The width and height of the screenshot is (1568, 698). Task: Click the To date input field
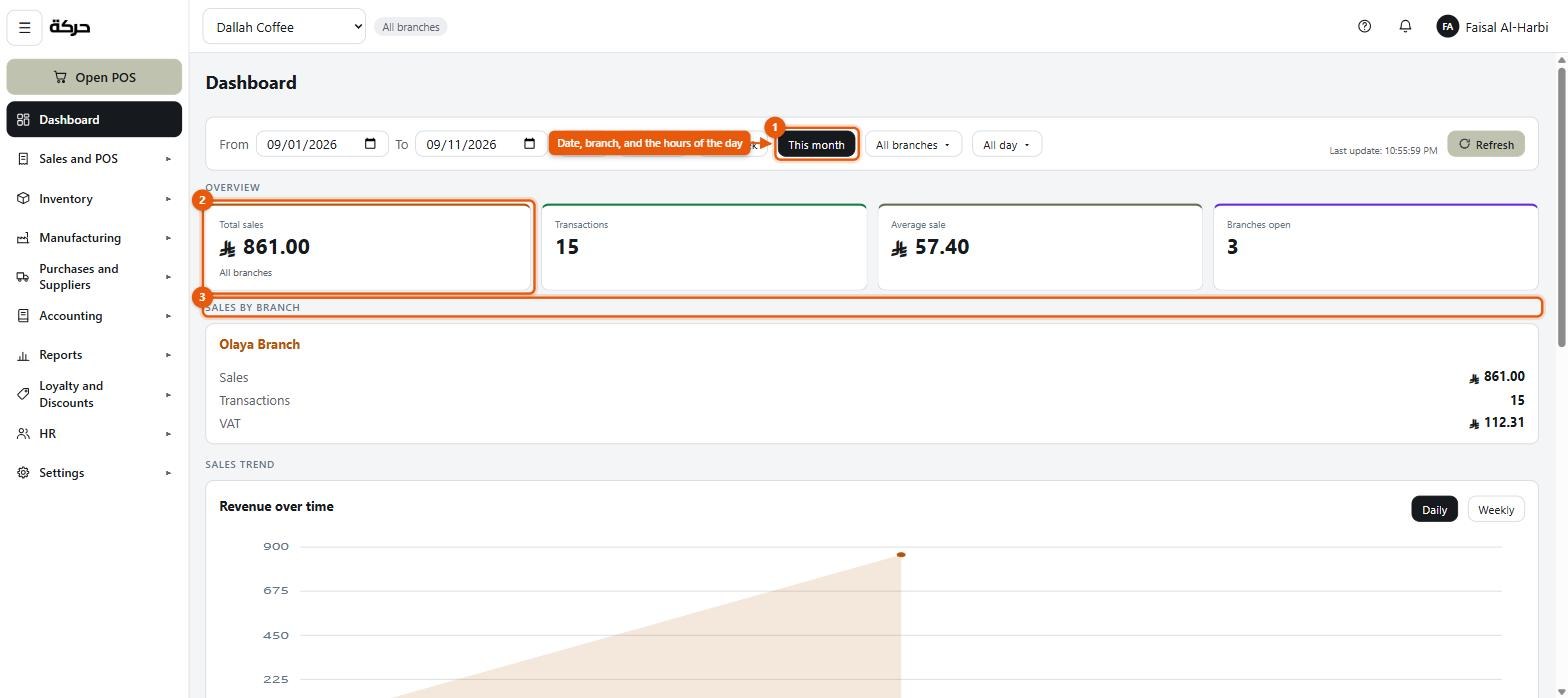[481, 144]
